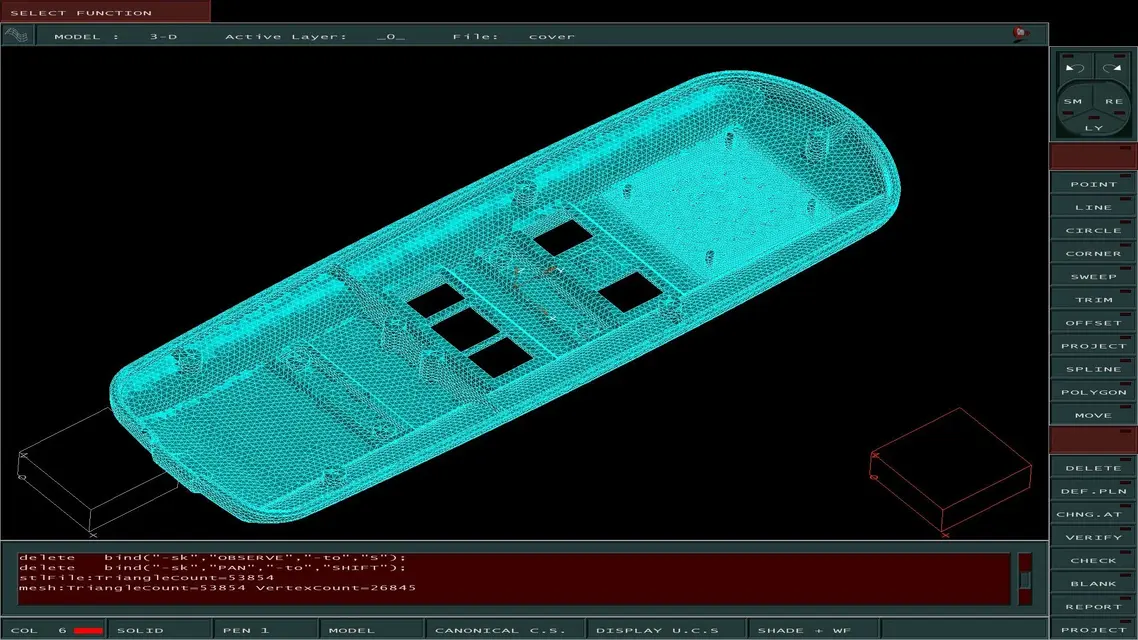Select the RE wheel segment

1114,102
